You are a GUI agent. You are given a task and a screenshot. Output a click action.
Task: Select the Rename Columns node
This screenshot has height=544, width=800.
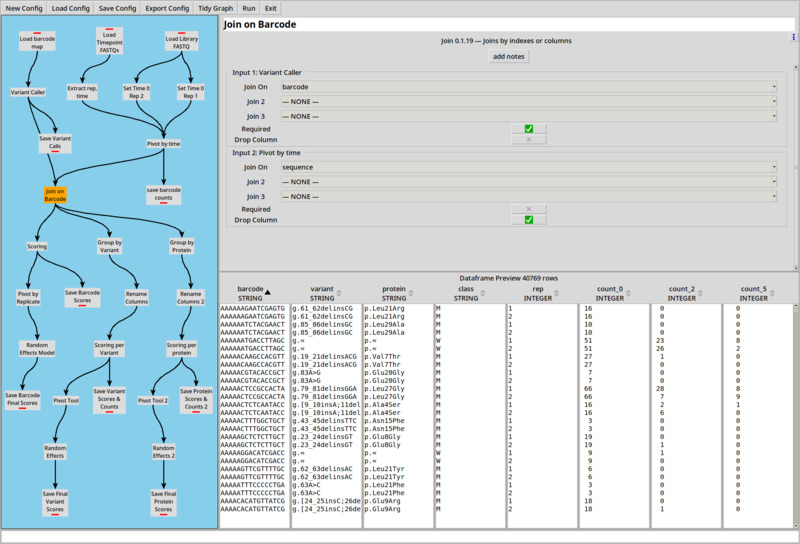136,298
